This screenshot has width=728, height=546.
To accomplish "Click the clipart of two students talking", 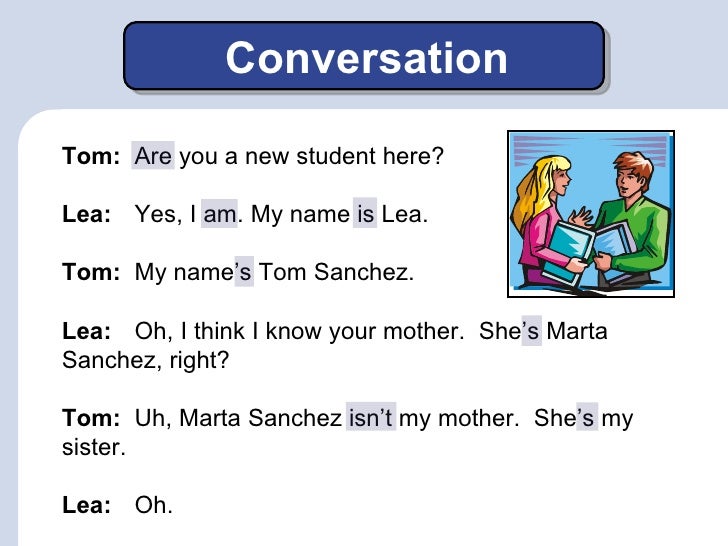I will point(591,214).
